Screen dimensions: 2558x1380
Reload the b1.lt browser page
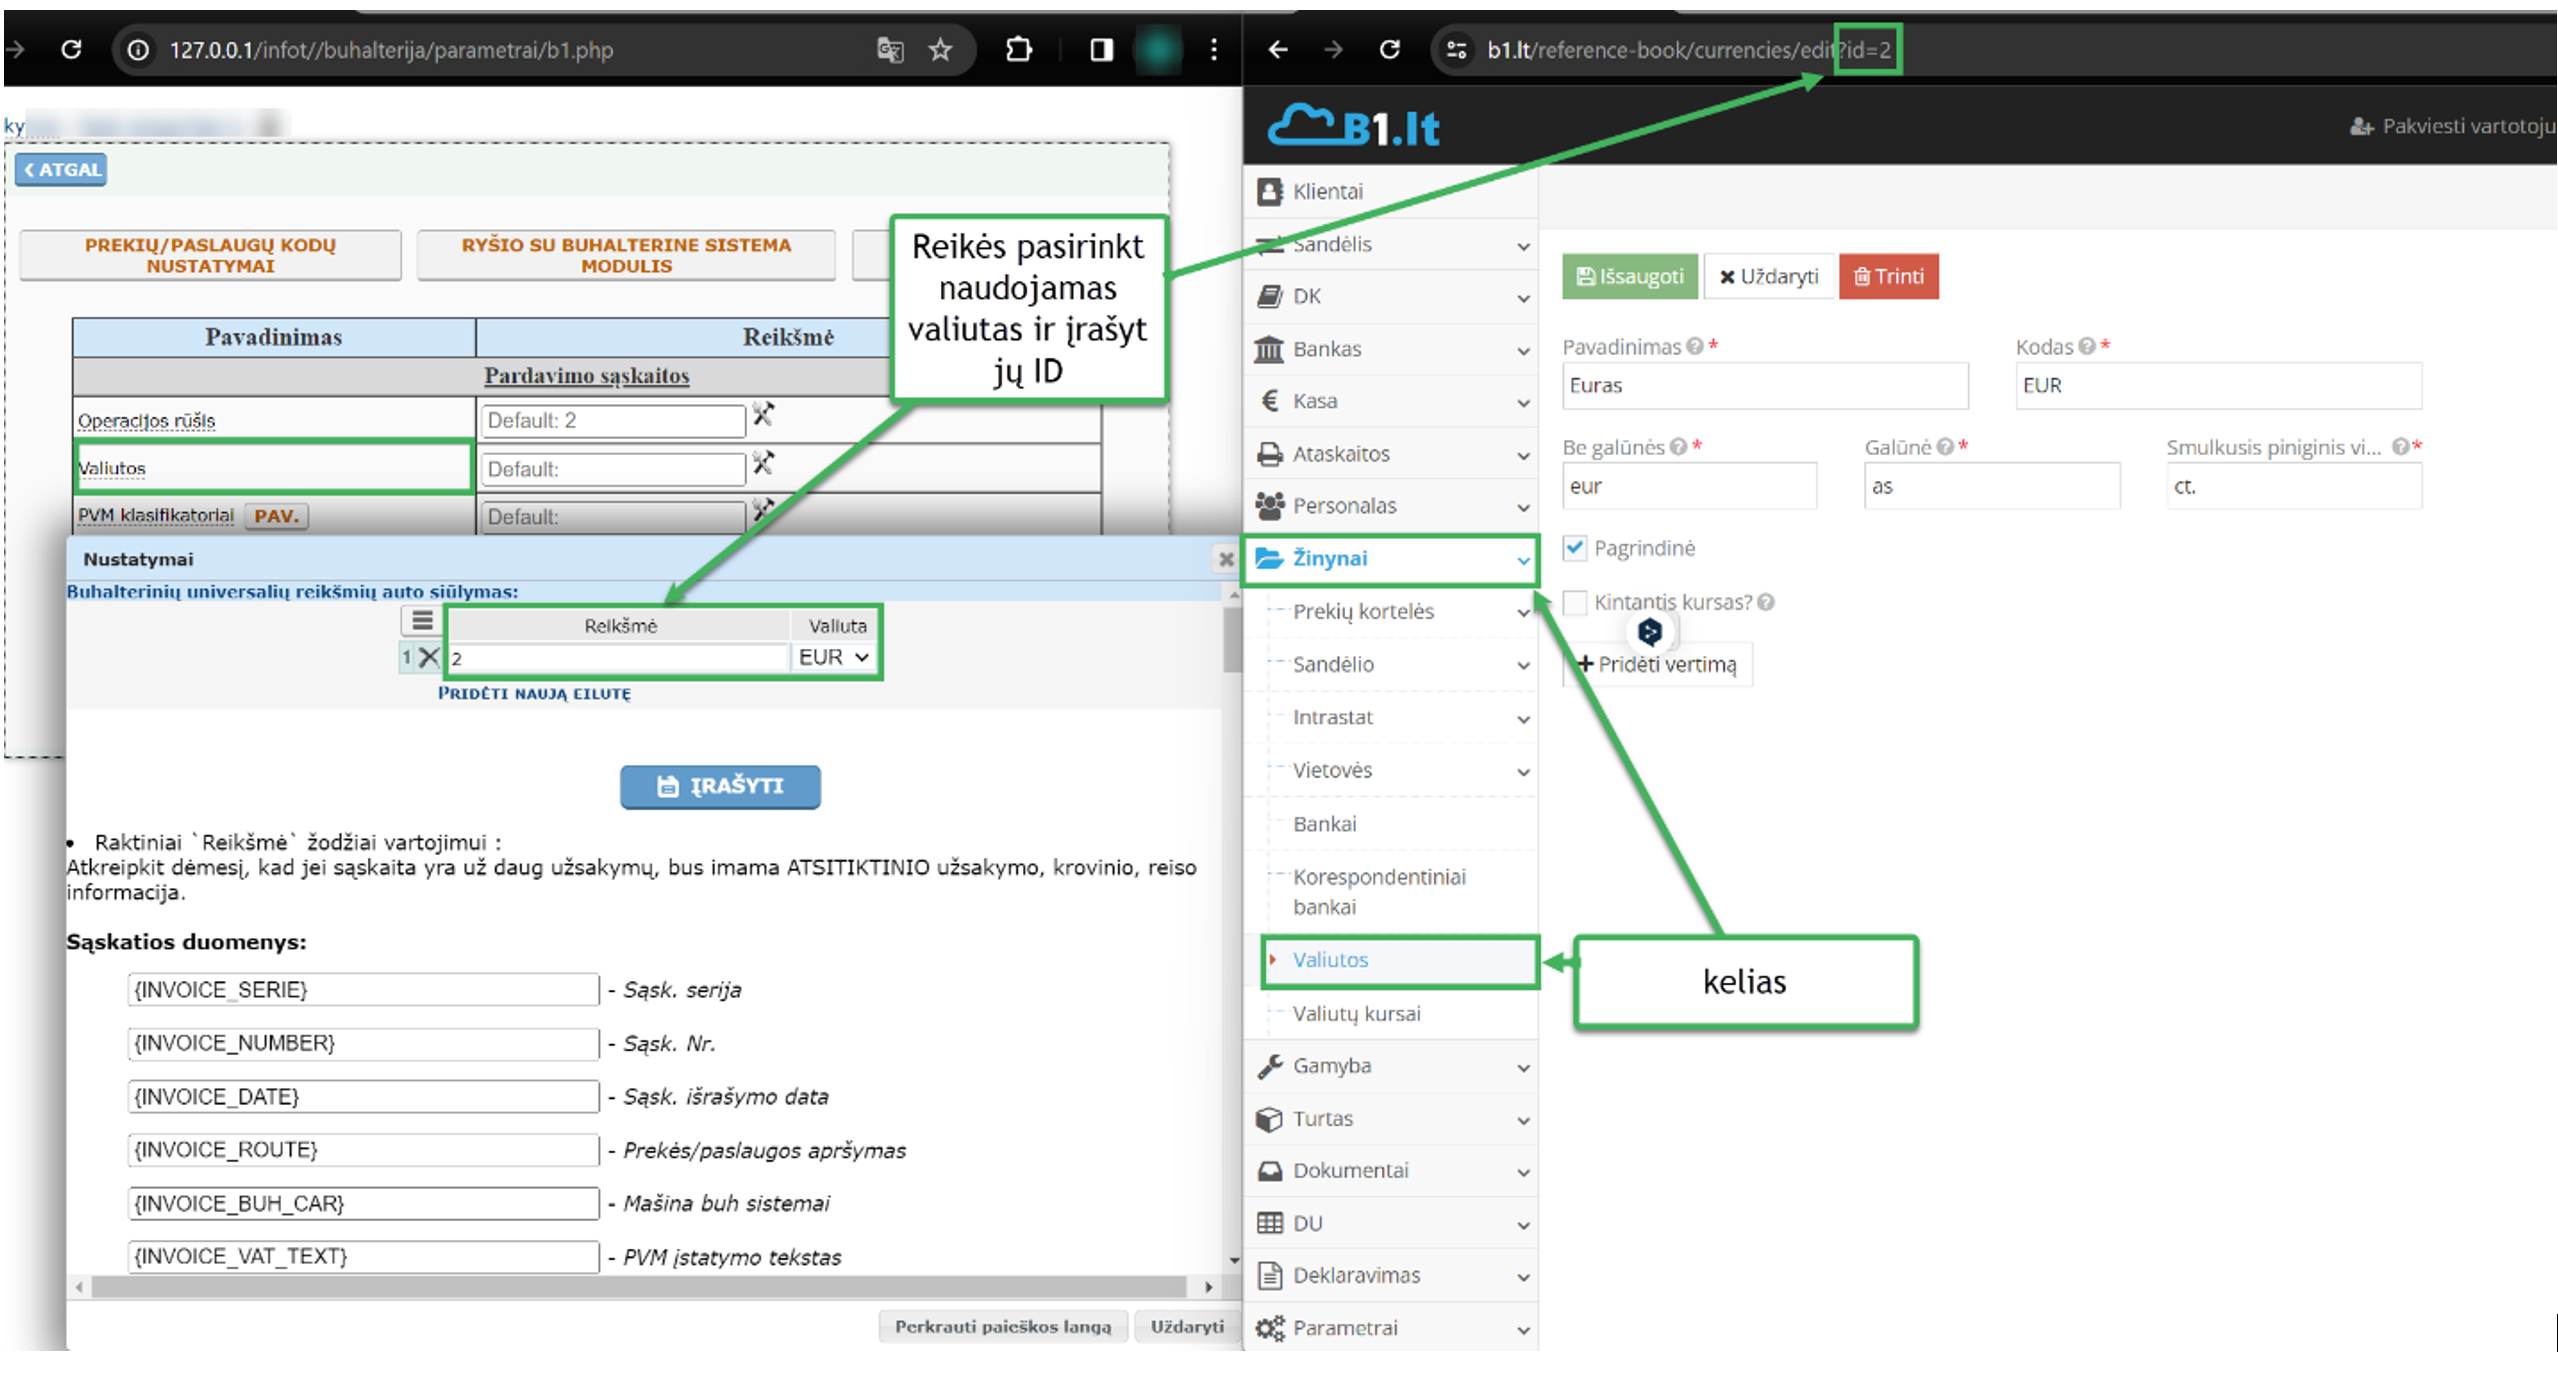click(x=1389, y=49)
